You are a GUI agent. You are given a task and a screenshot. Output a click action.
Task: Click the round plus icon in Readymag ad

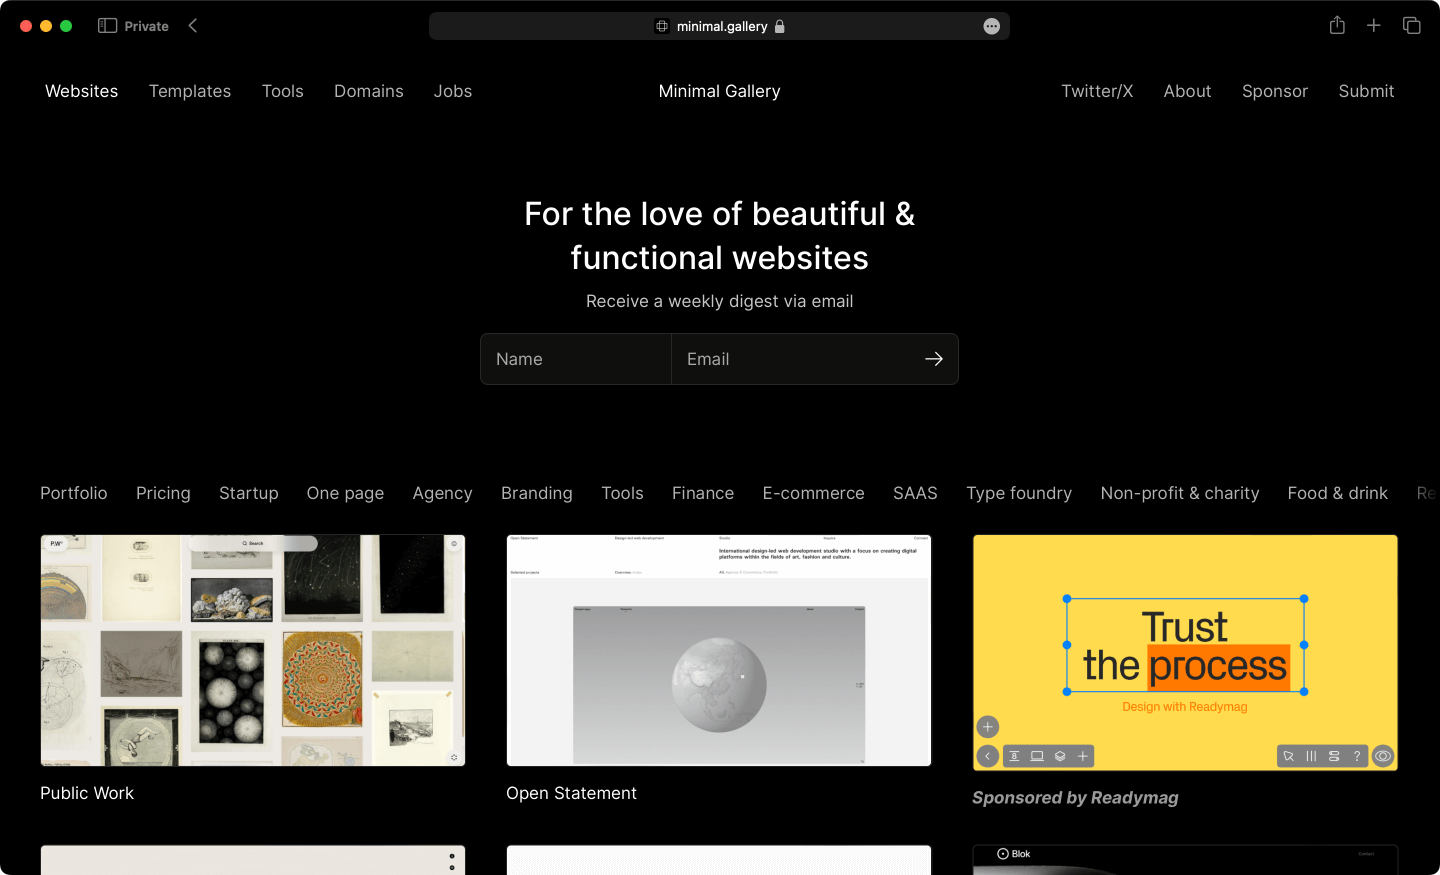[988, 727]
